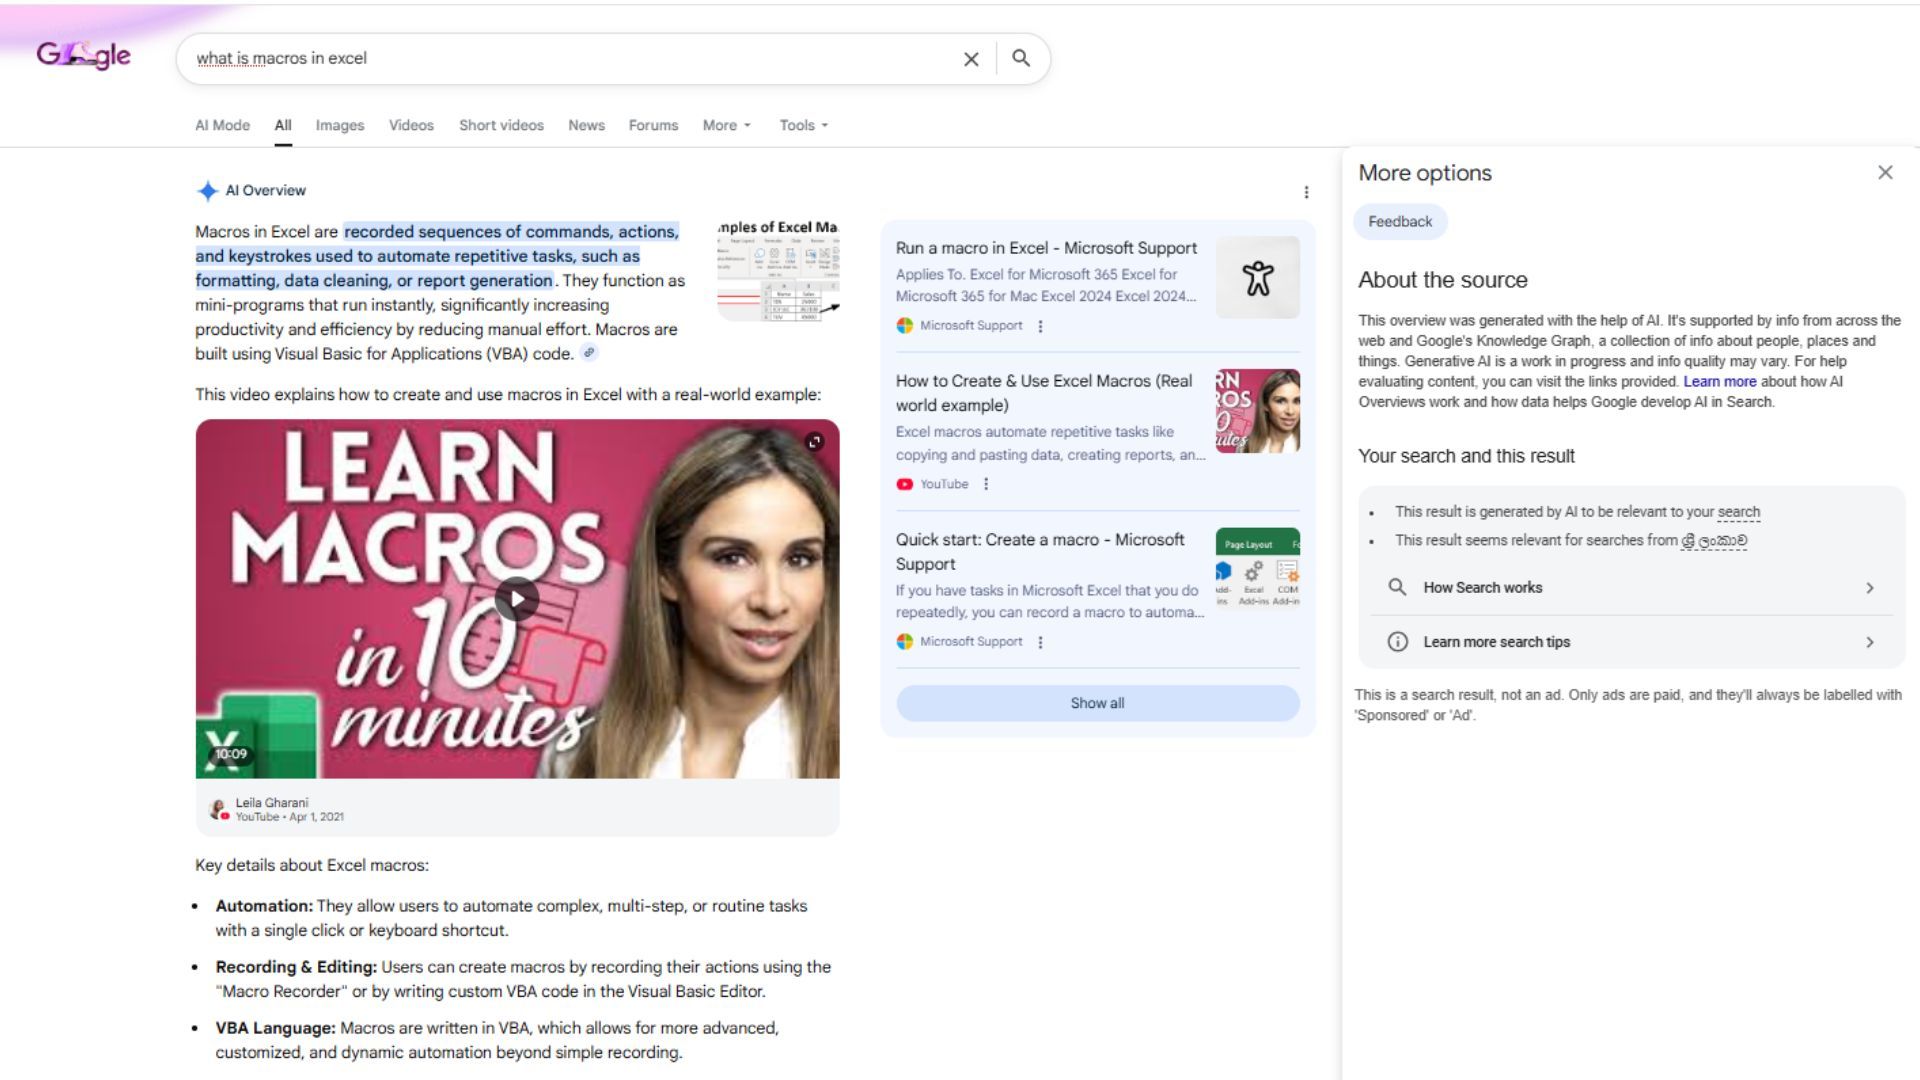Viewport: 1920px width, 1080px height.
Task: Click video duration badge 10:09
Action: [230, 754]
